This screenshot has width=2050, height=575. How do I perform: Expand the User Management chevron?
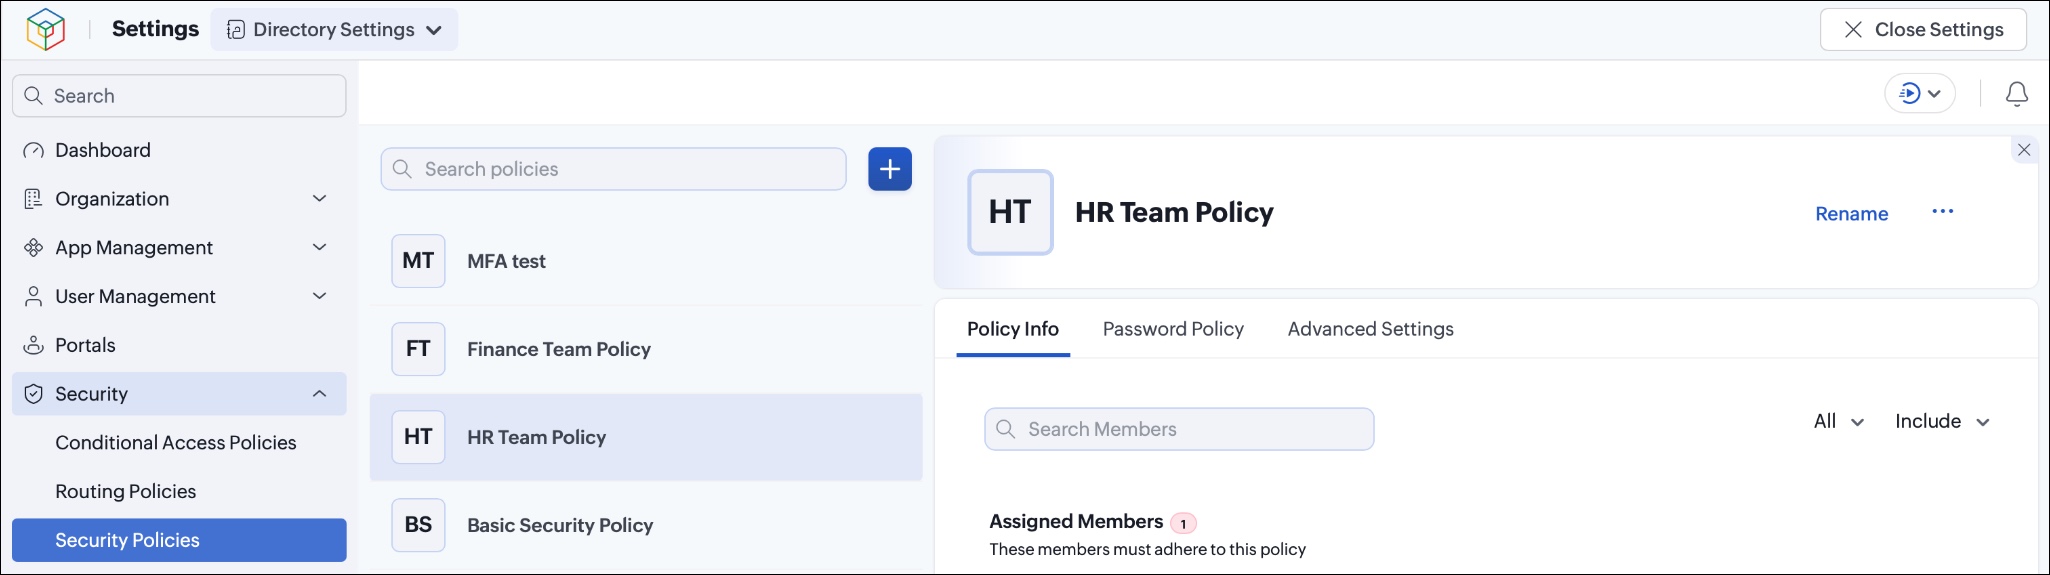point(320,296)
